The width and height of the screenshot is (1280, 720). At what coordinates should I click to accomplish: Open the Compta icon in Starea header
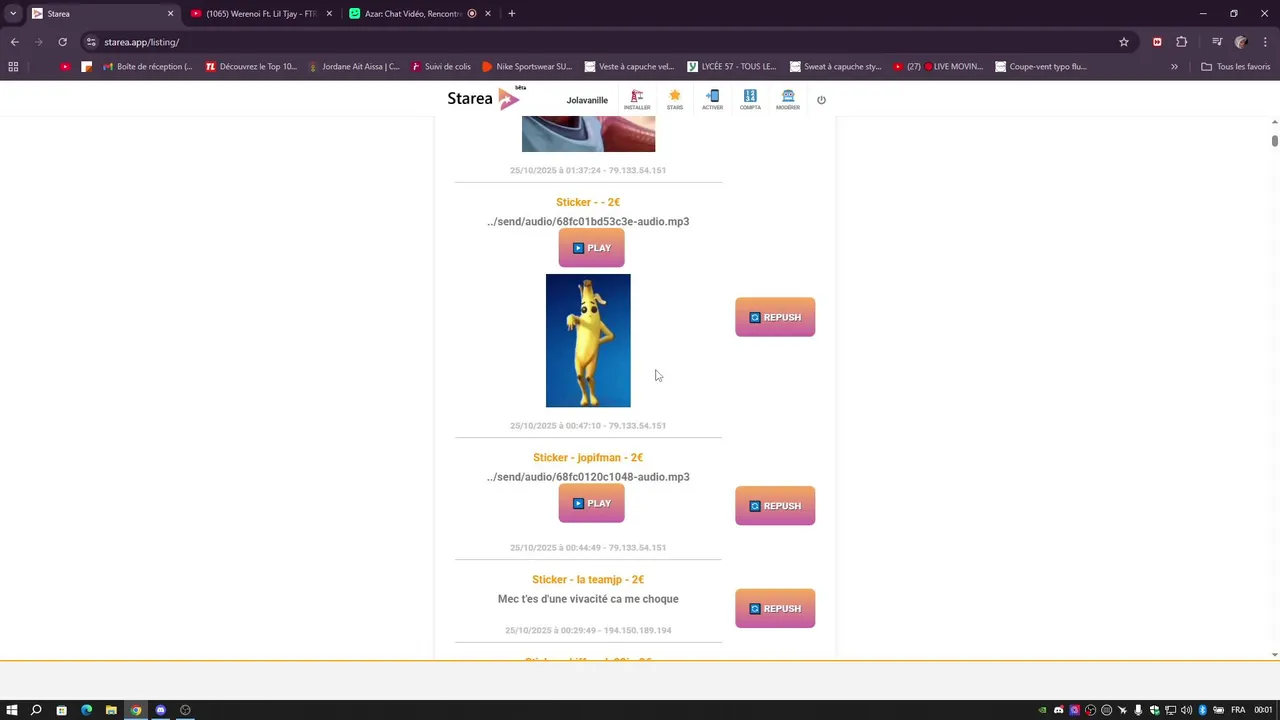[750, 100]
